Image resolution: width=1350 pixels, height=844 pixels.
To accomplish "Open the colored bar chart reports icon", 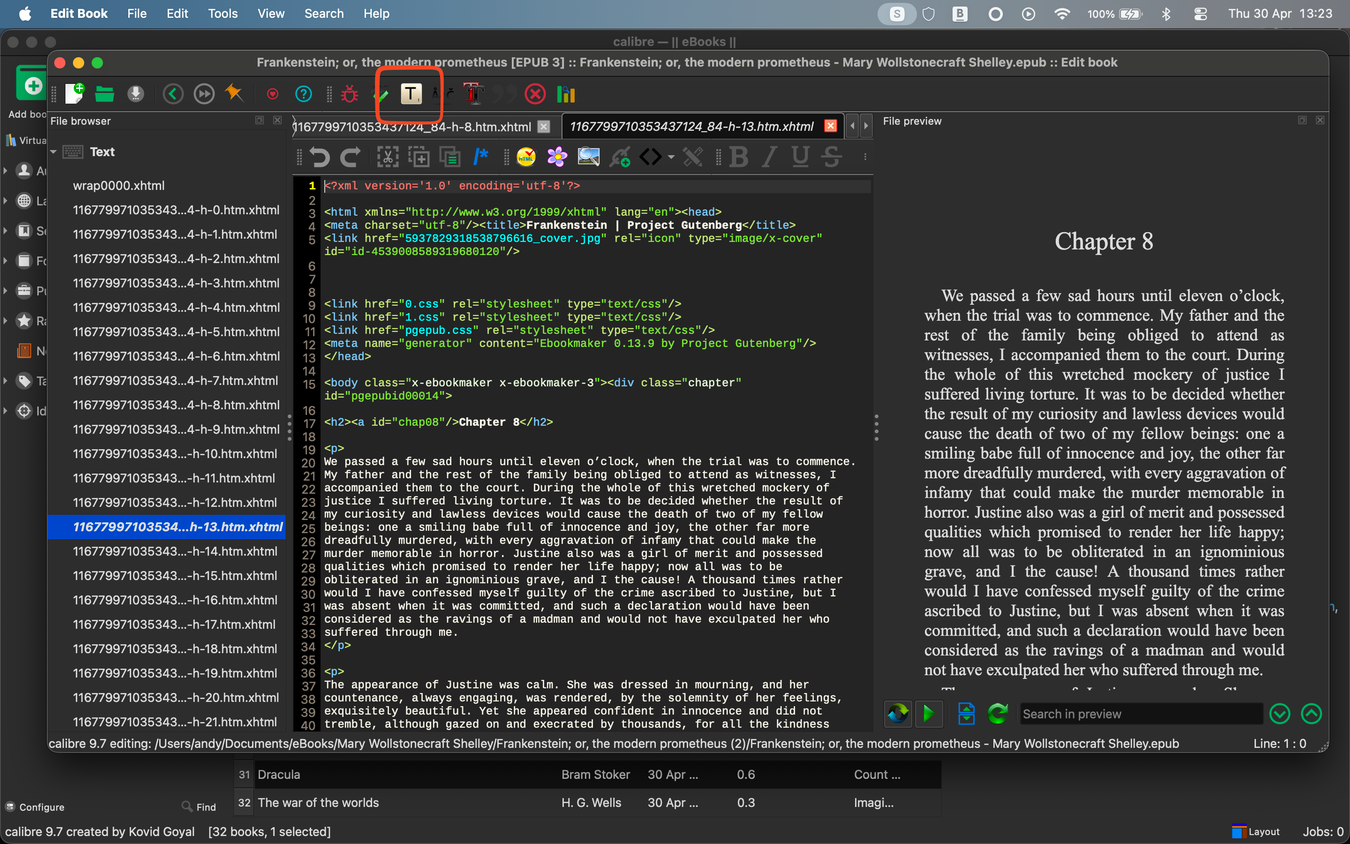I will click(x=566, y=94).
